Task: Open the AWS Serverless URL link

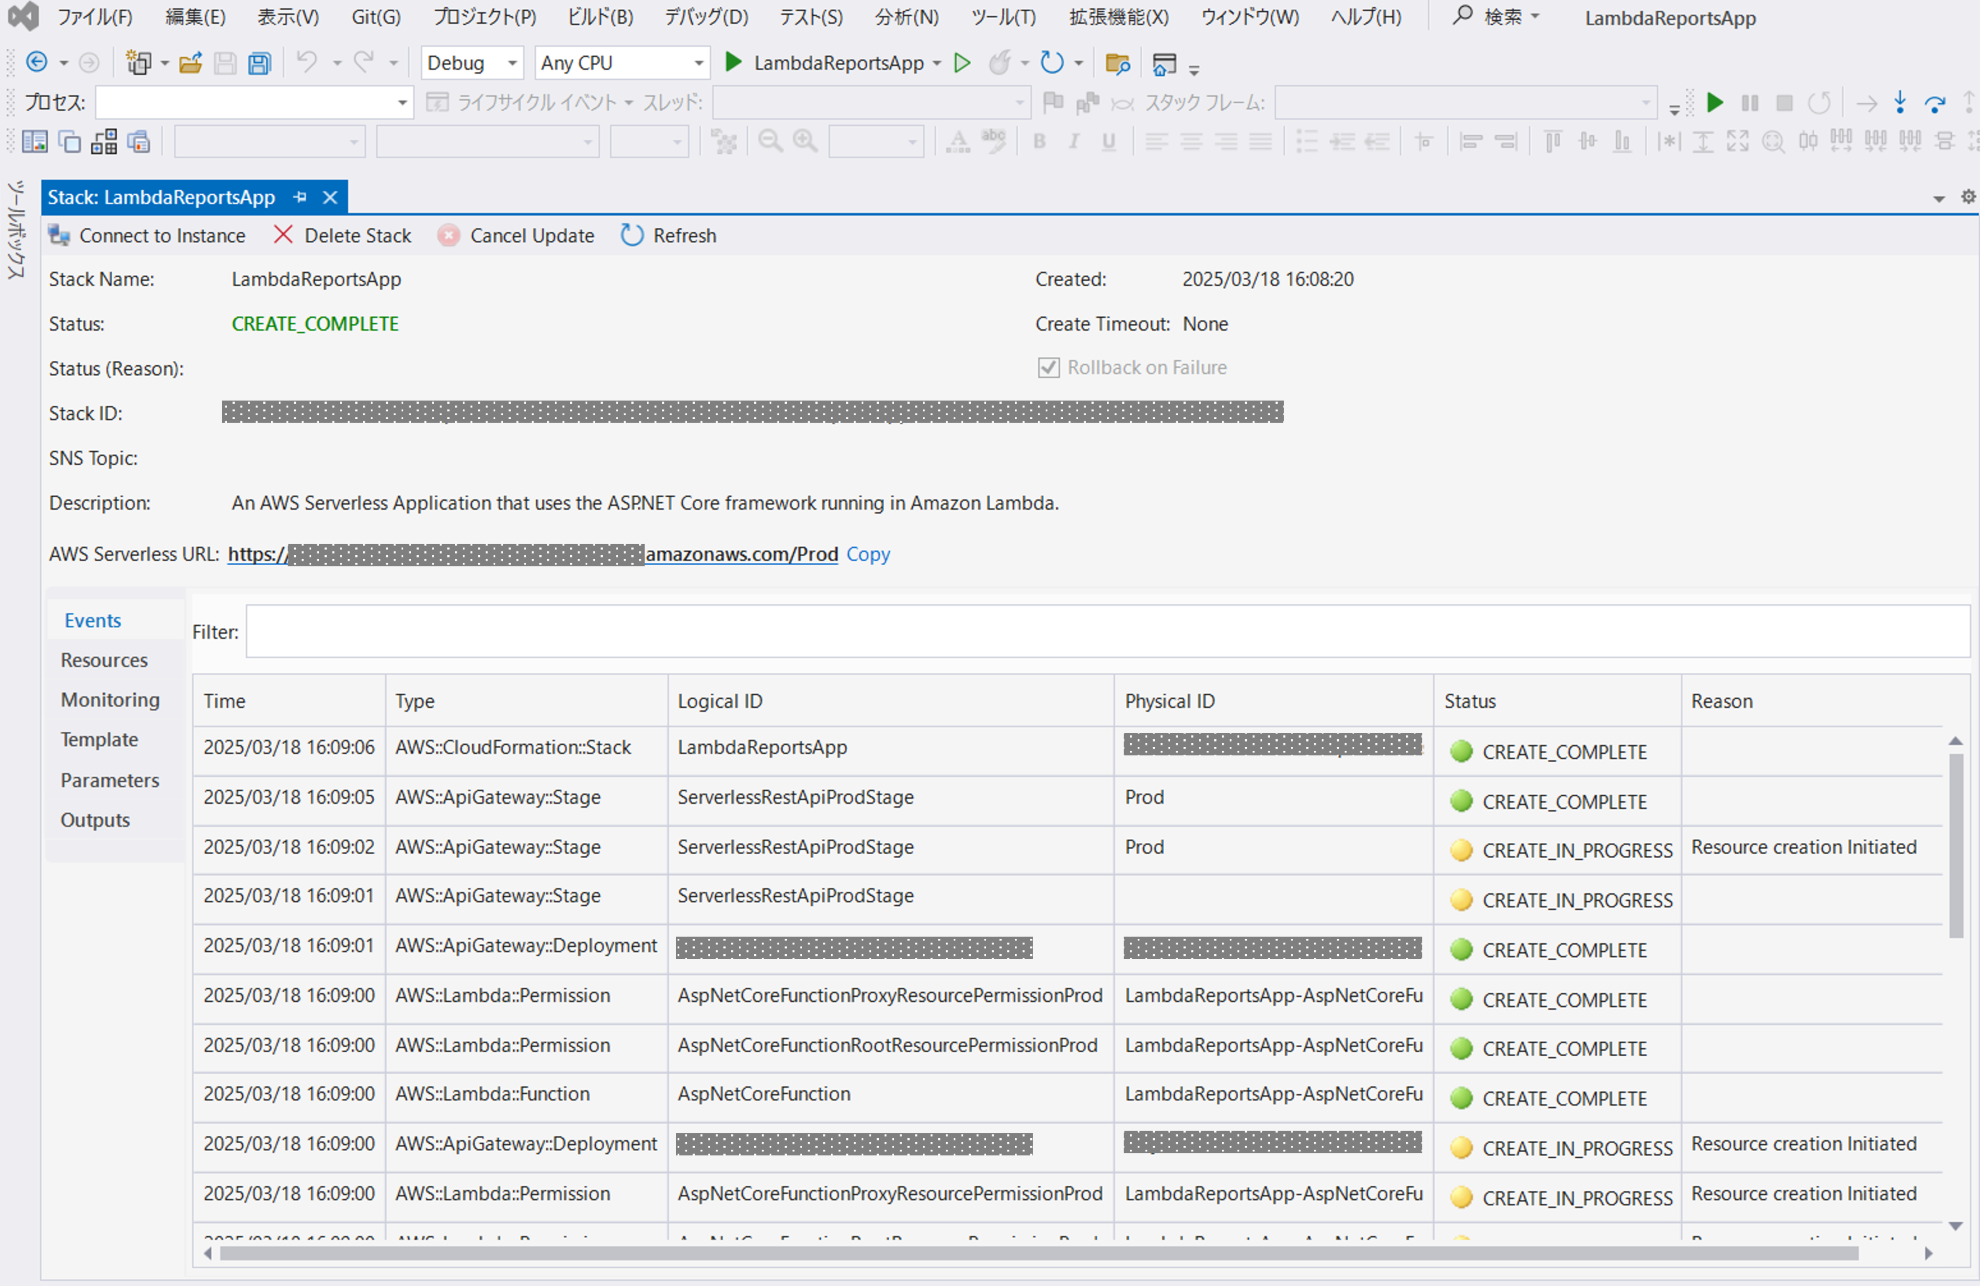Action: click(x=533, y=554)
